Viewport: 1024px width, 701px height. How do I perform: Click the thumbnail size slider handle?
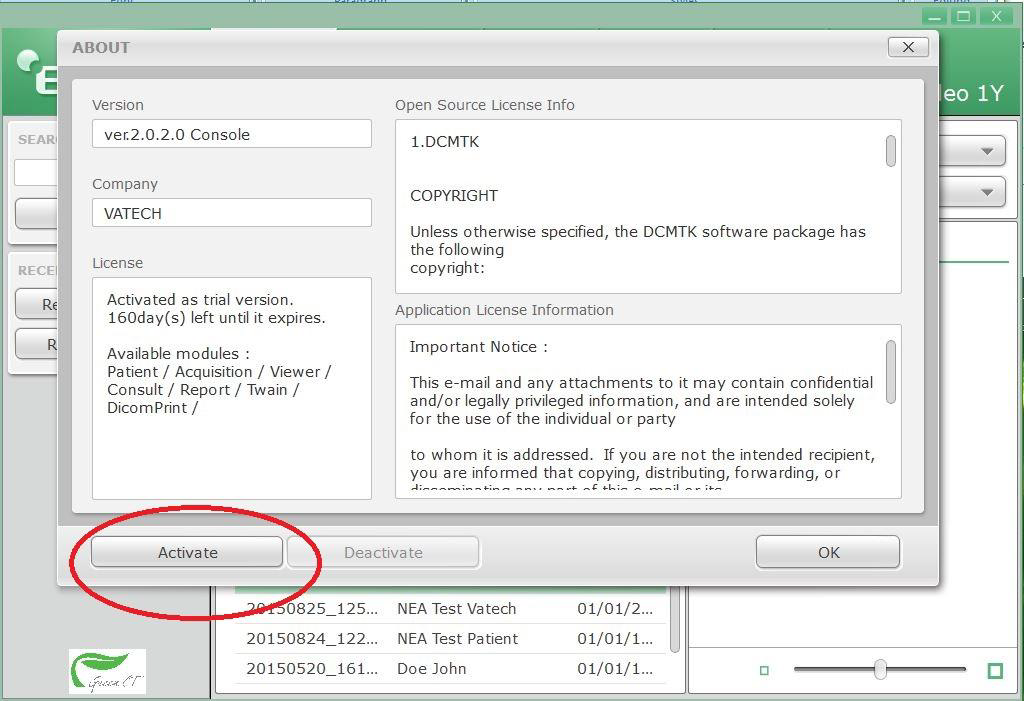coord(880,669)
